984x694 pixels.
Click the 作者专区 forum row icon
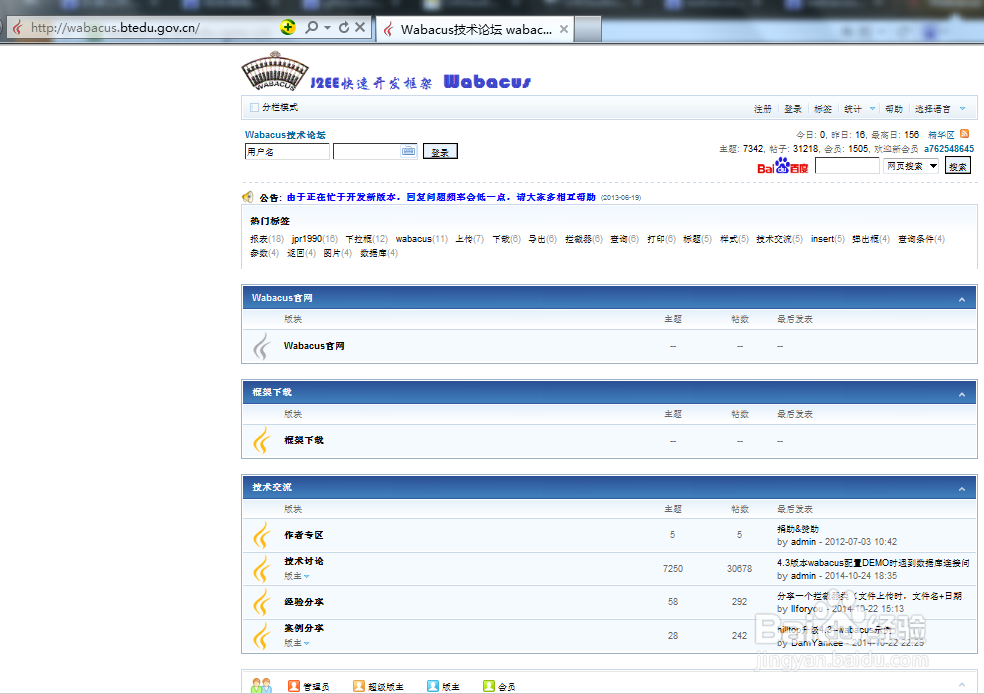(x=262, y=535)
